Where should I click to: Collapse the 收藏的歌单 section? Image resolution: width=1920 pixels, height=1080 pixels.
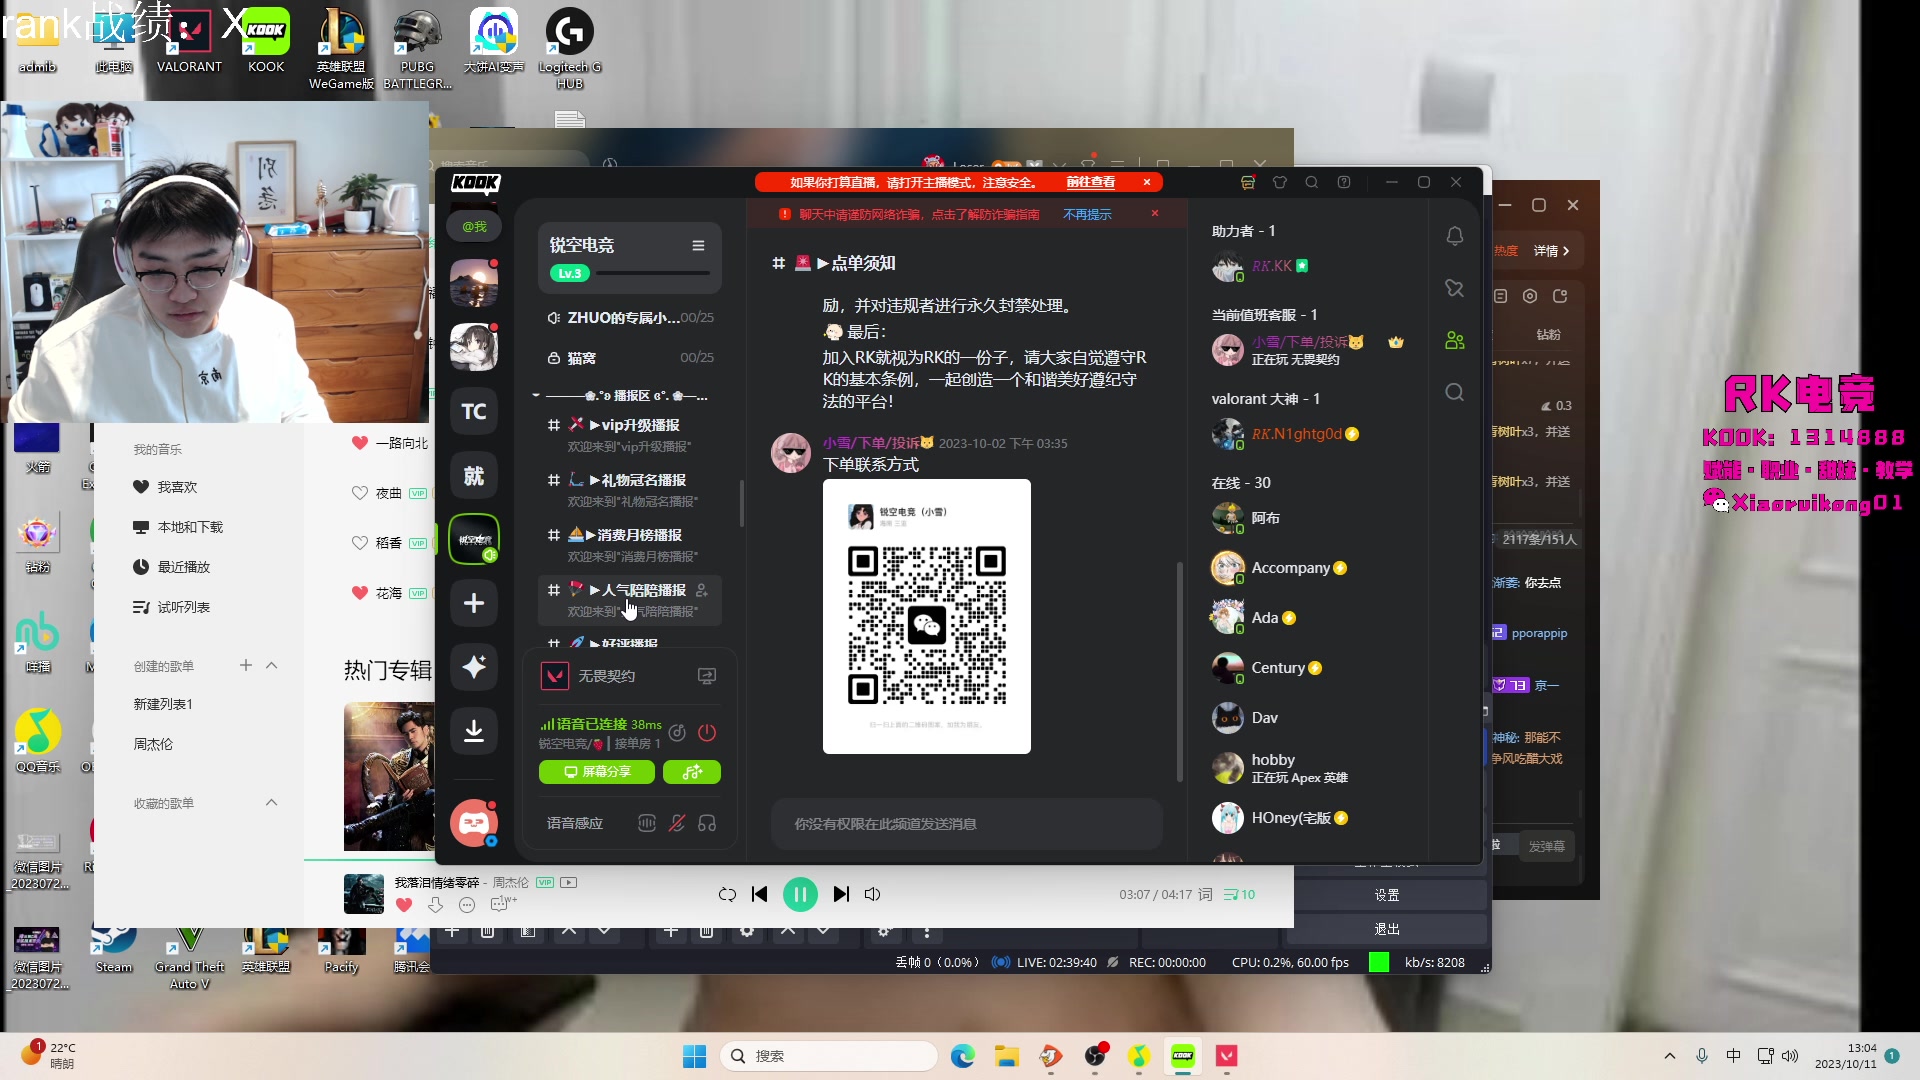272,803
